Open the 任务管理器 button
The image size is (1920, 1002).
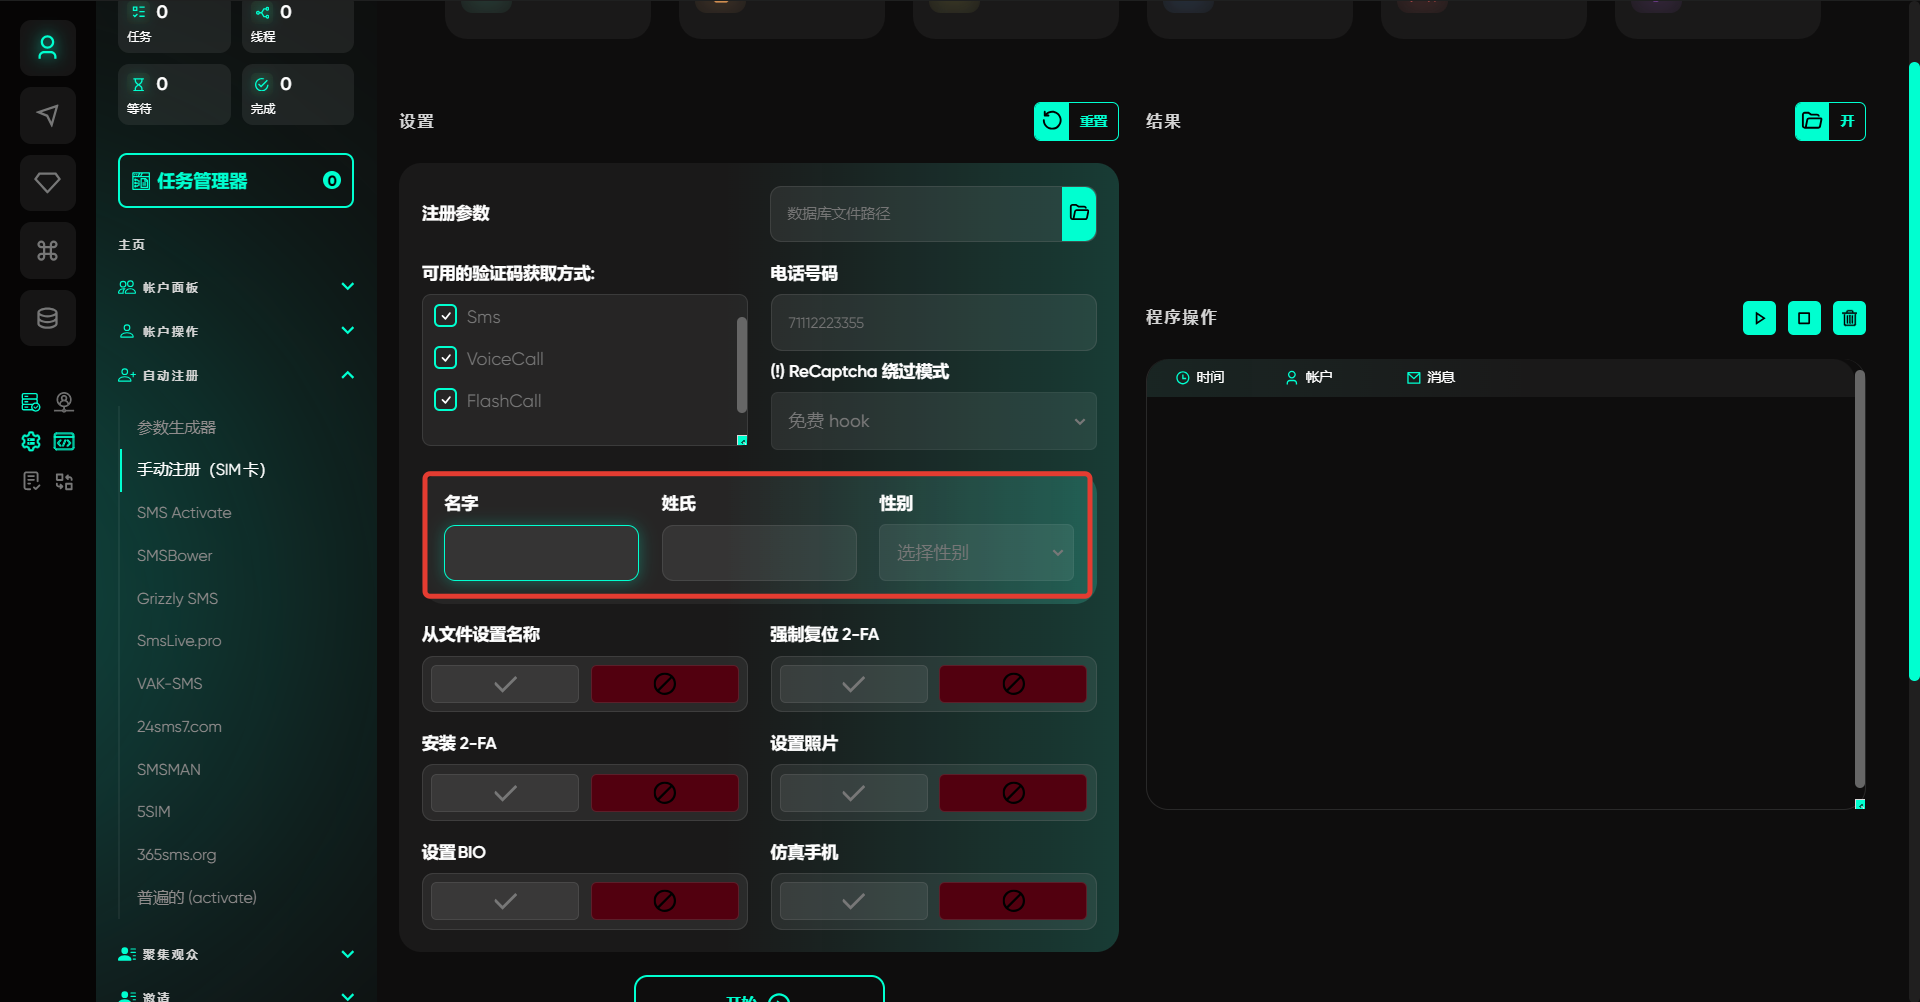coord(235,181)
